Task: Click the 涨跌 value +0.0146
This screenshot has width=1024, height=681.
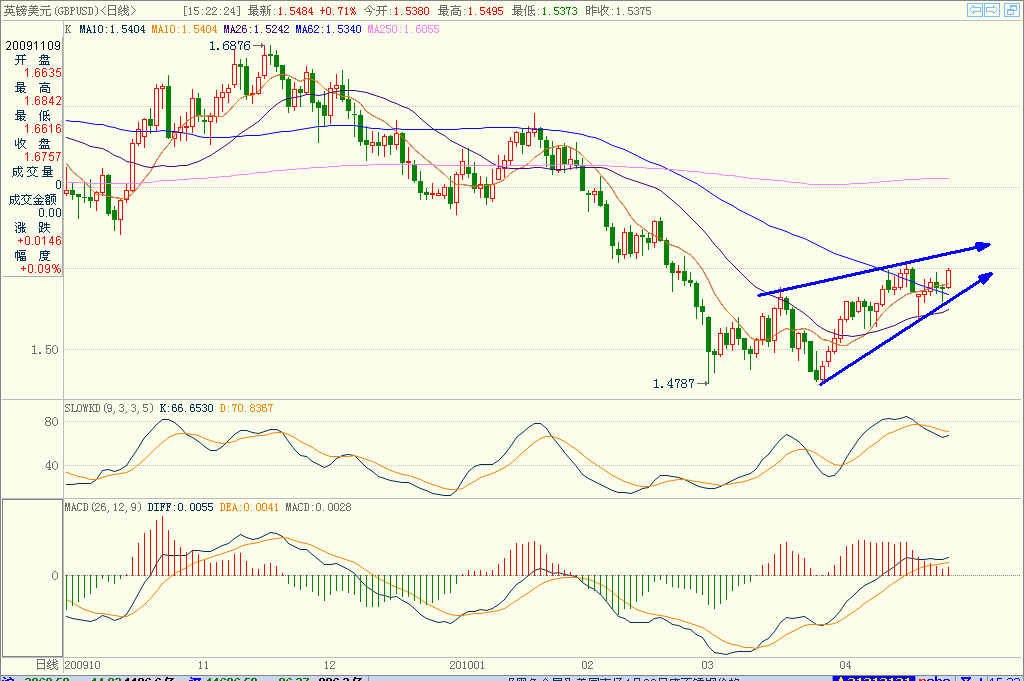Action: [x=39, y=241]
